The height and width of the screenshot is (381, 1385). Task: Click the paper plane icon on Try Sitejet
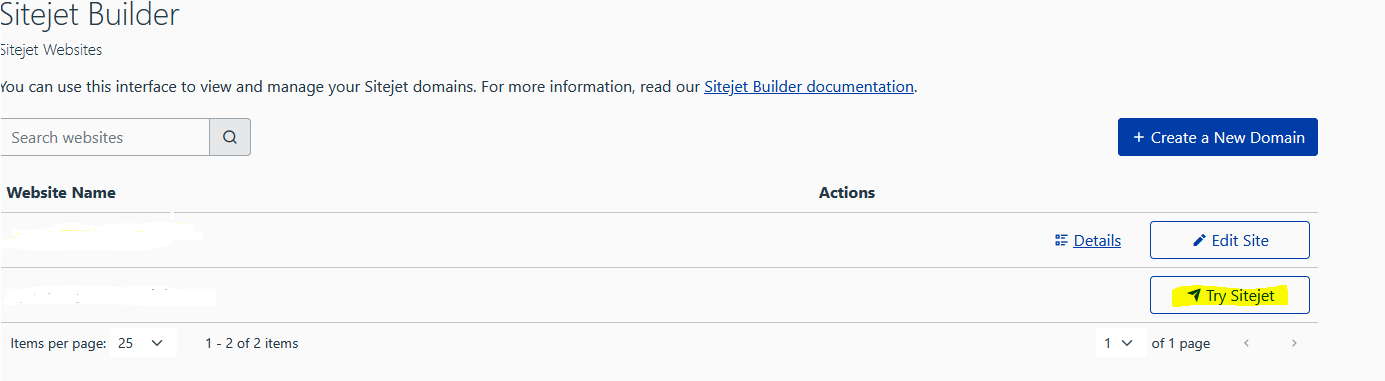tap(1194, 296)
